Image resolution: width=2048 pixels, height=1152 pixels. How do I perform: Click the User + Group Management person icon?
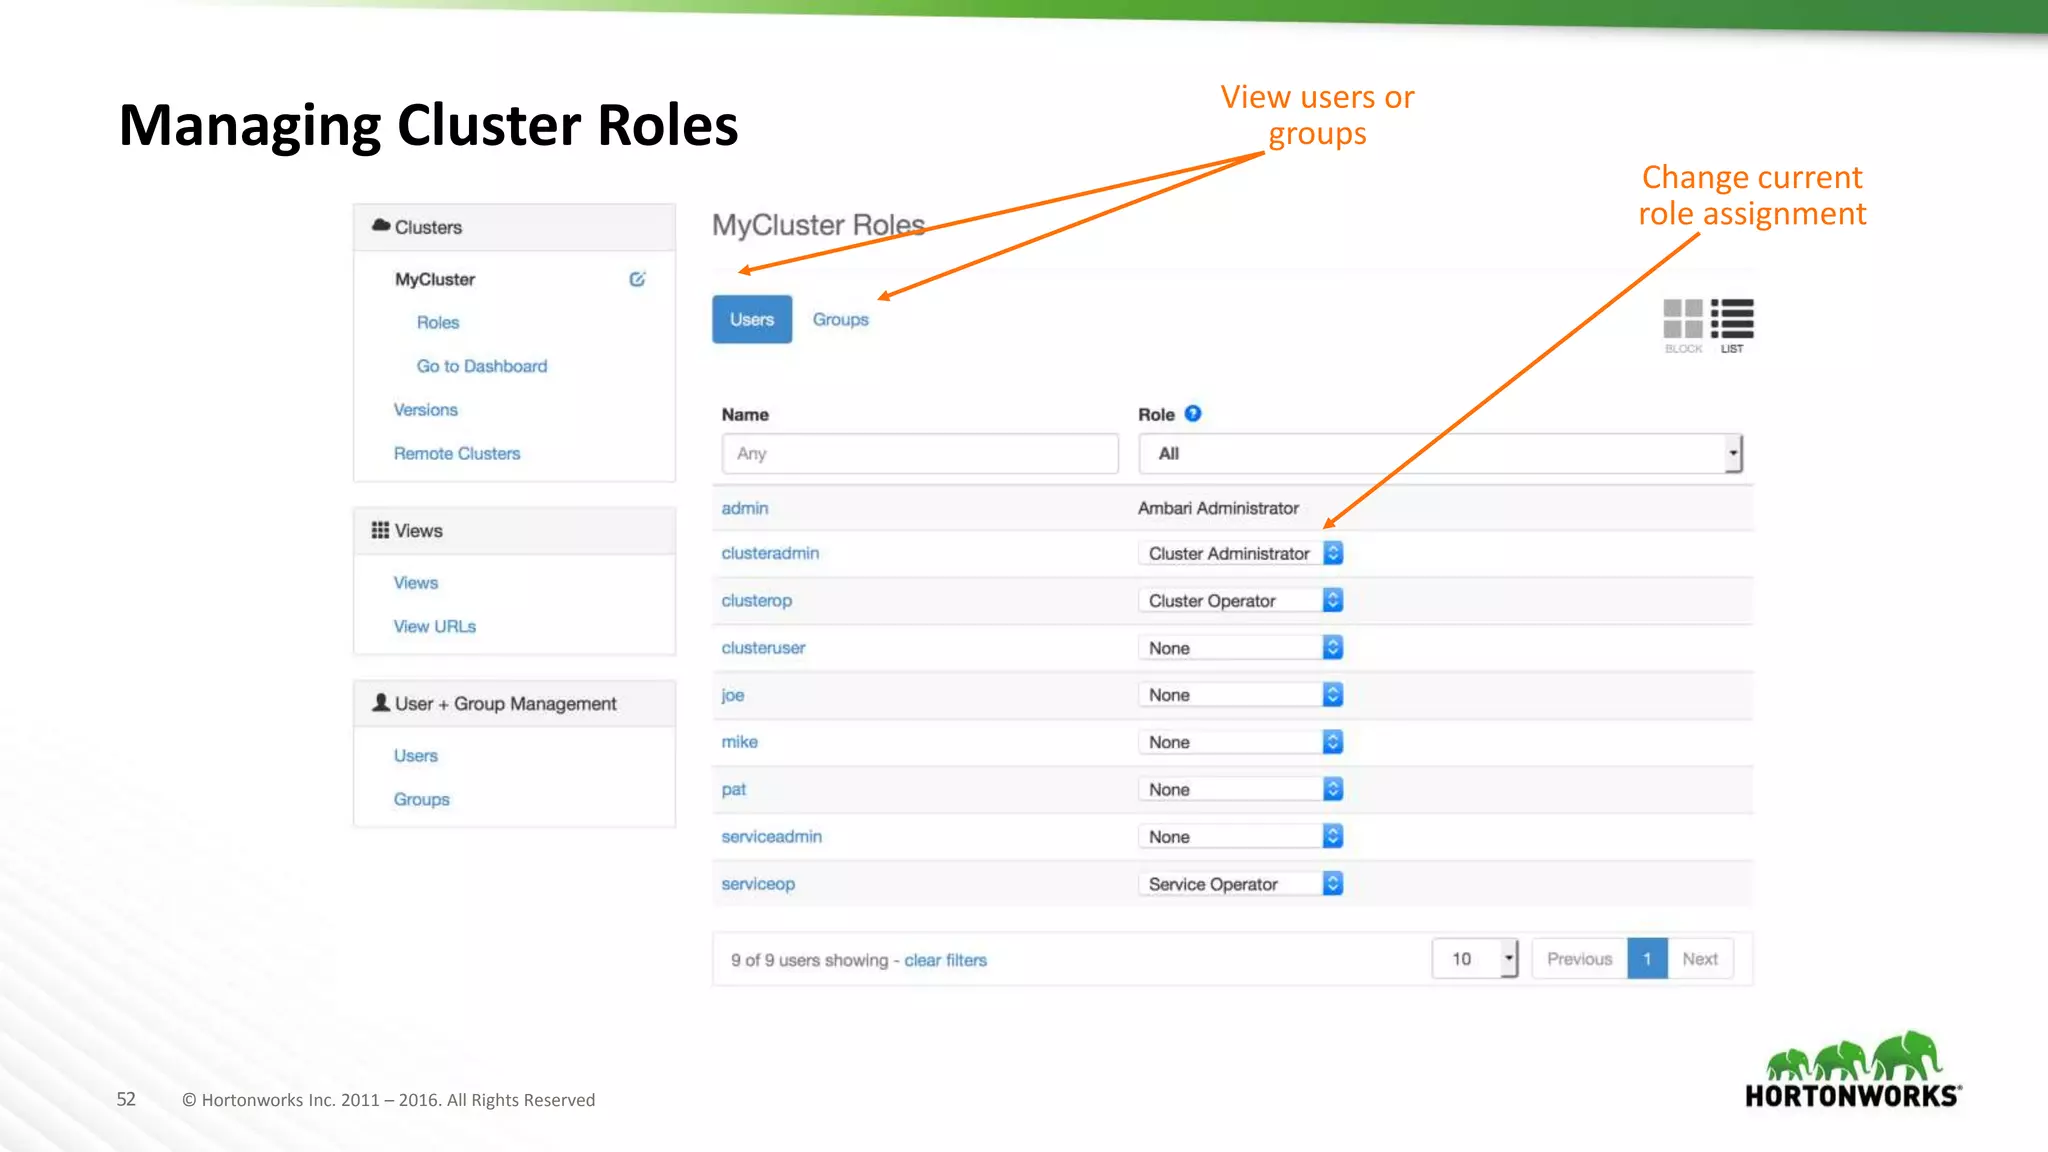point(381,703)
